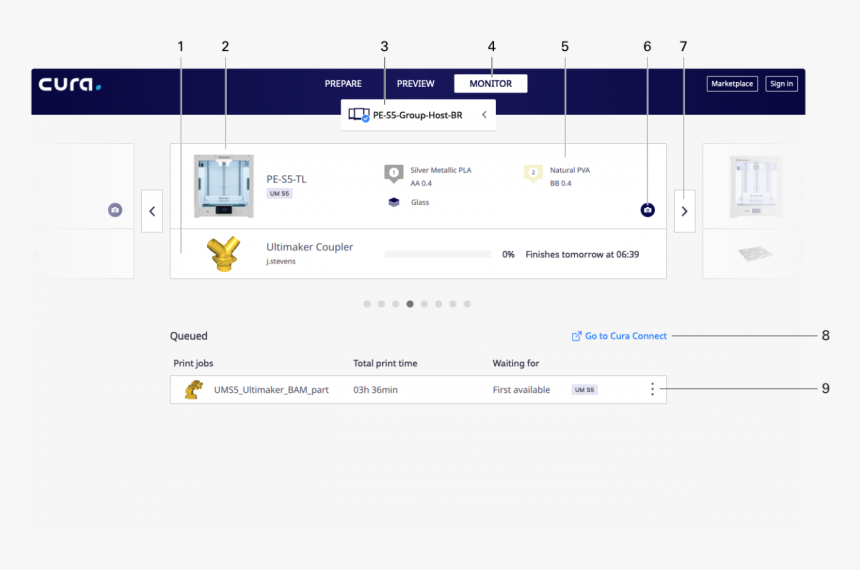Click the Natural PVA material label
The width and height of the screenshot is (860, 570).
[x=570, y=170]
